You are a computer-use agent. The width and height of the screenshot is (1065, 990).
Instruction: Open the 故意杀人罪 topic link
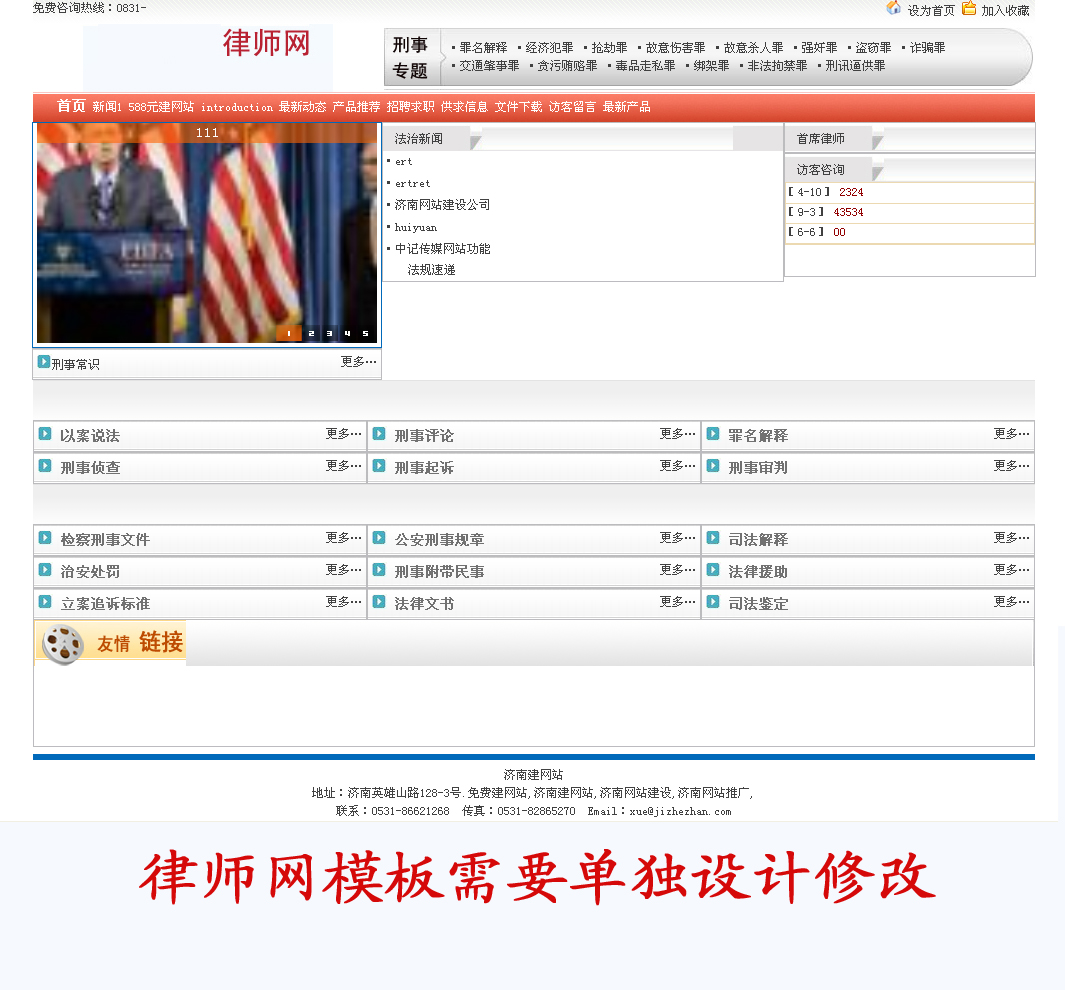pos(753,48)
